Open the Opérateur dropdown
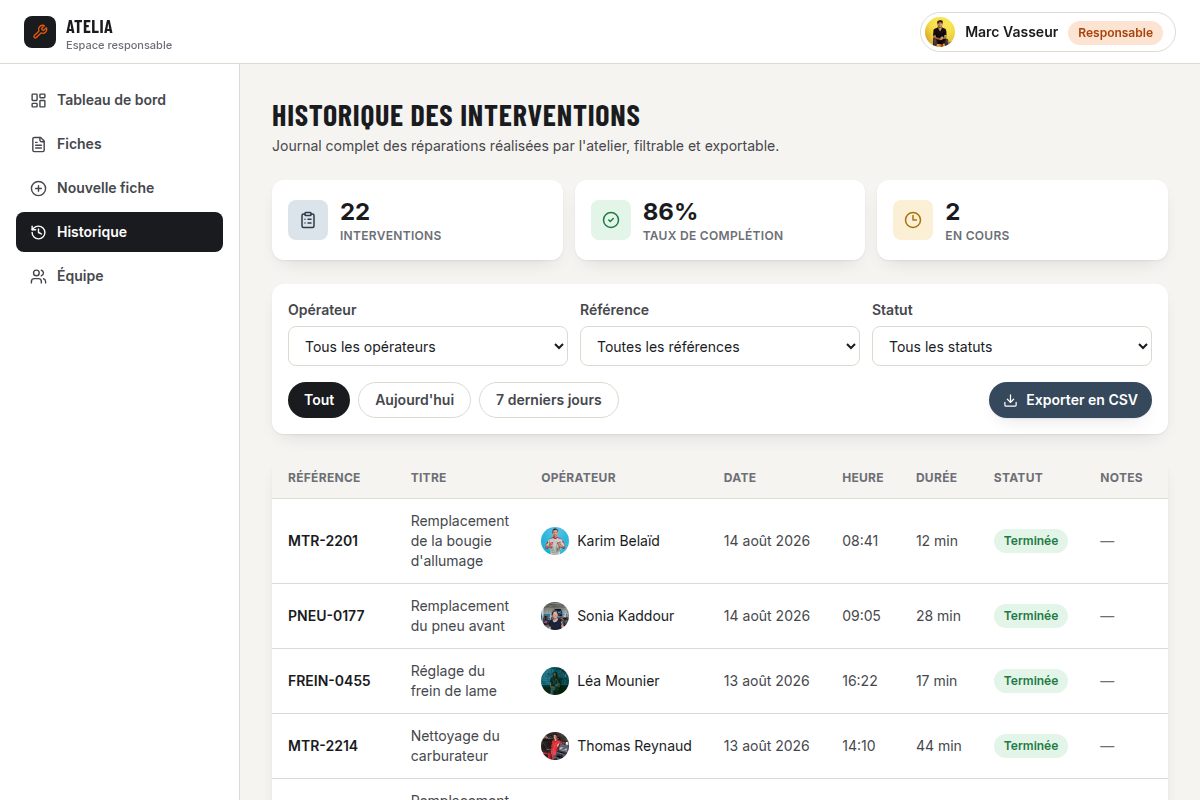The image size is (1200, 800). (x=428, y=346)
